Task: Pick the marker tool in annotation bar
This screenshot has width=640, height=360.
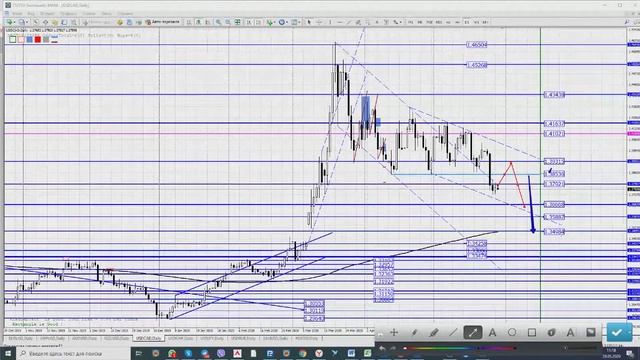Action: coord(433,333)
